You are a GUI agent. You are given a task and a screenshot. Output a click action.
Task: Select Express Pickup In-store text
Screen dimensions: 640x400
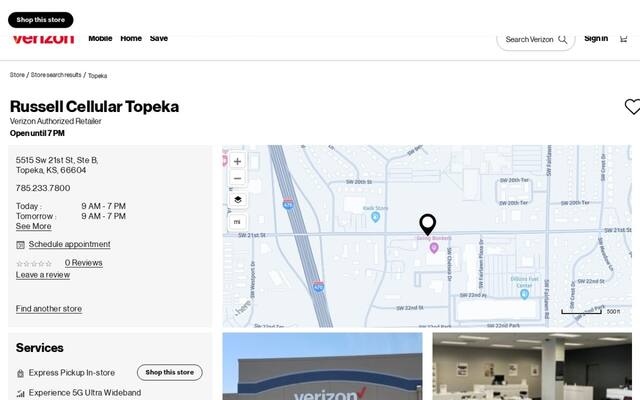(x=72, y=373)
